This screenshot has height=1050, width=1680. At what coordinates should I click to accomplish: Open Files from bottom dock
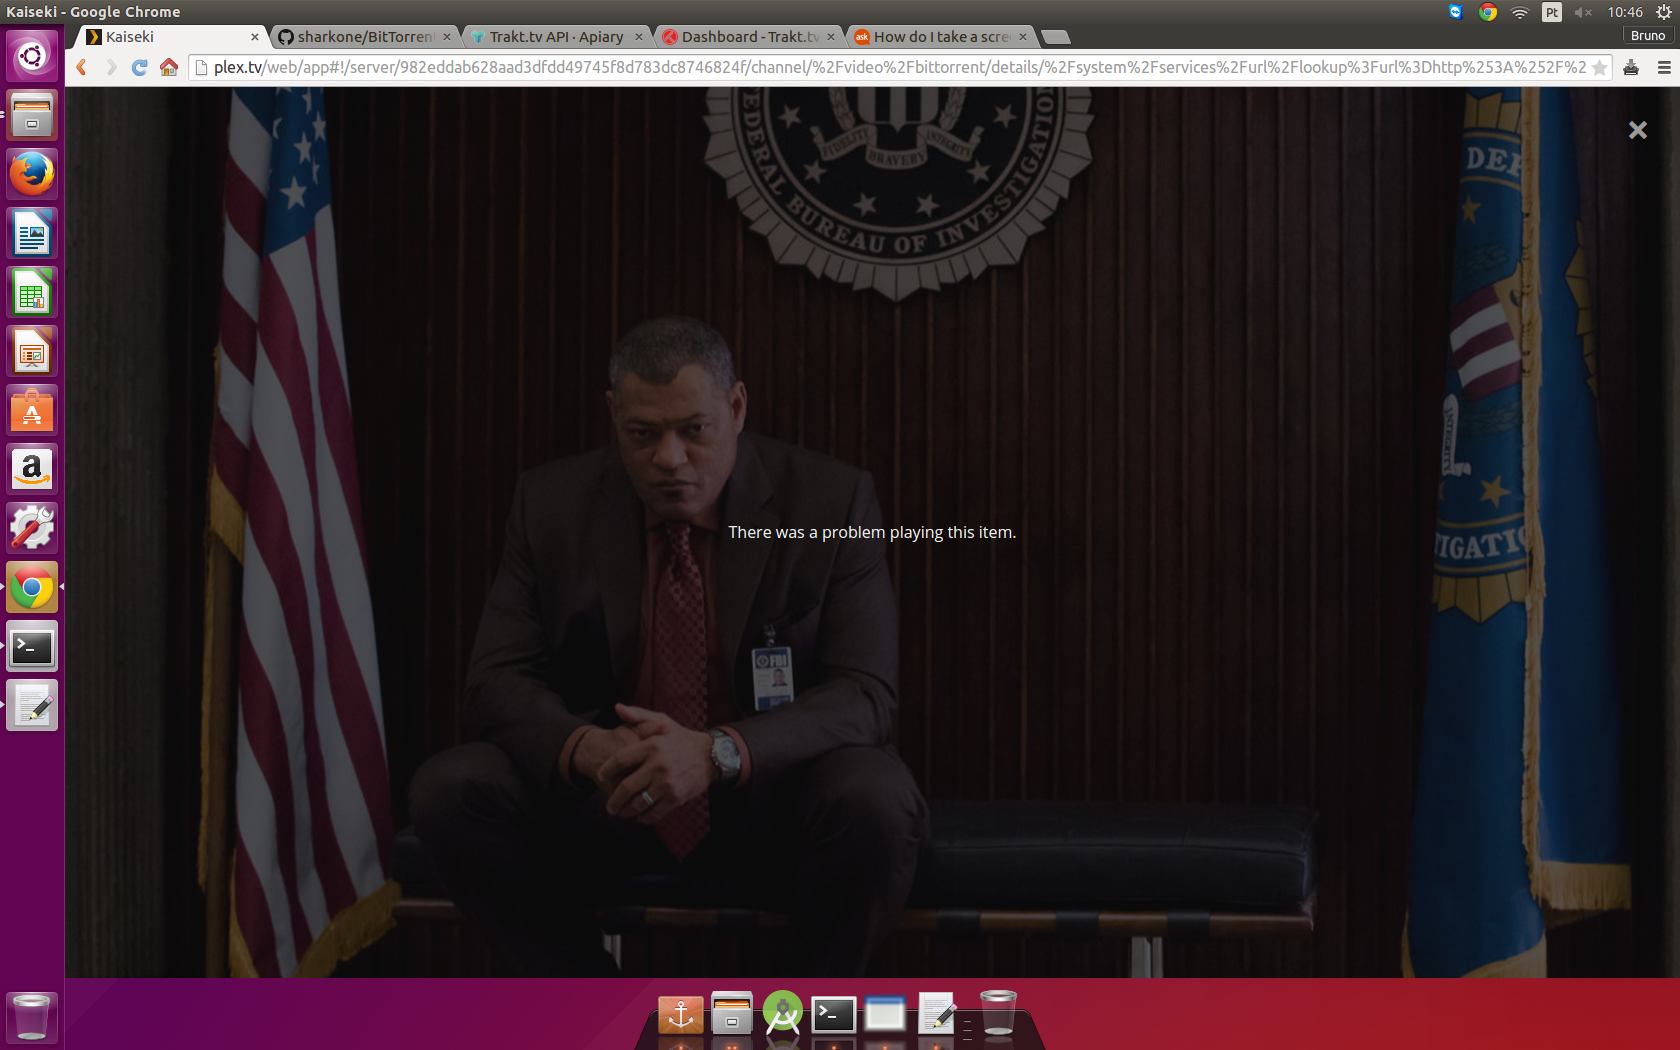[732, 1014]
